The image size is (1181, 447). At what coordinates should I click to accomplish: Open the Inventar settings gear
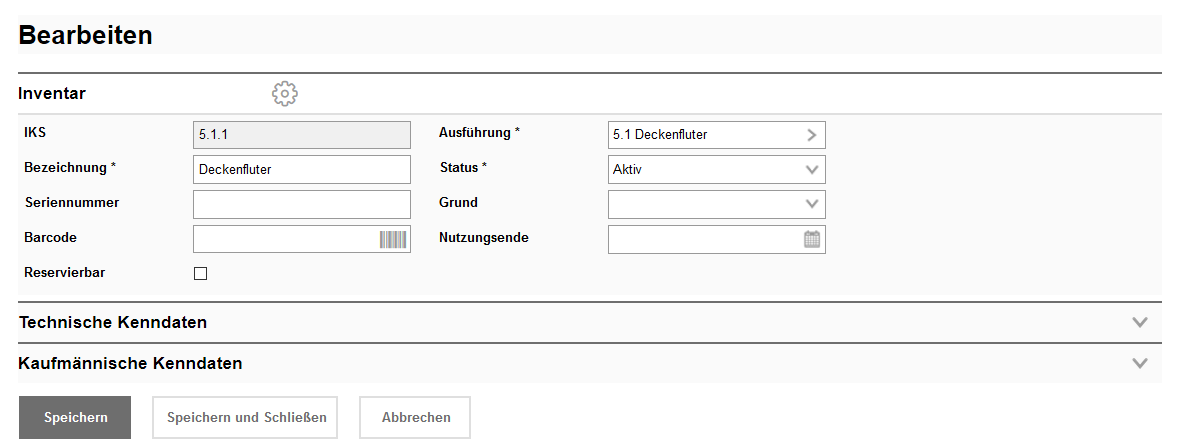[x=285, y=94]
